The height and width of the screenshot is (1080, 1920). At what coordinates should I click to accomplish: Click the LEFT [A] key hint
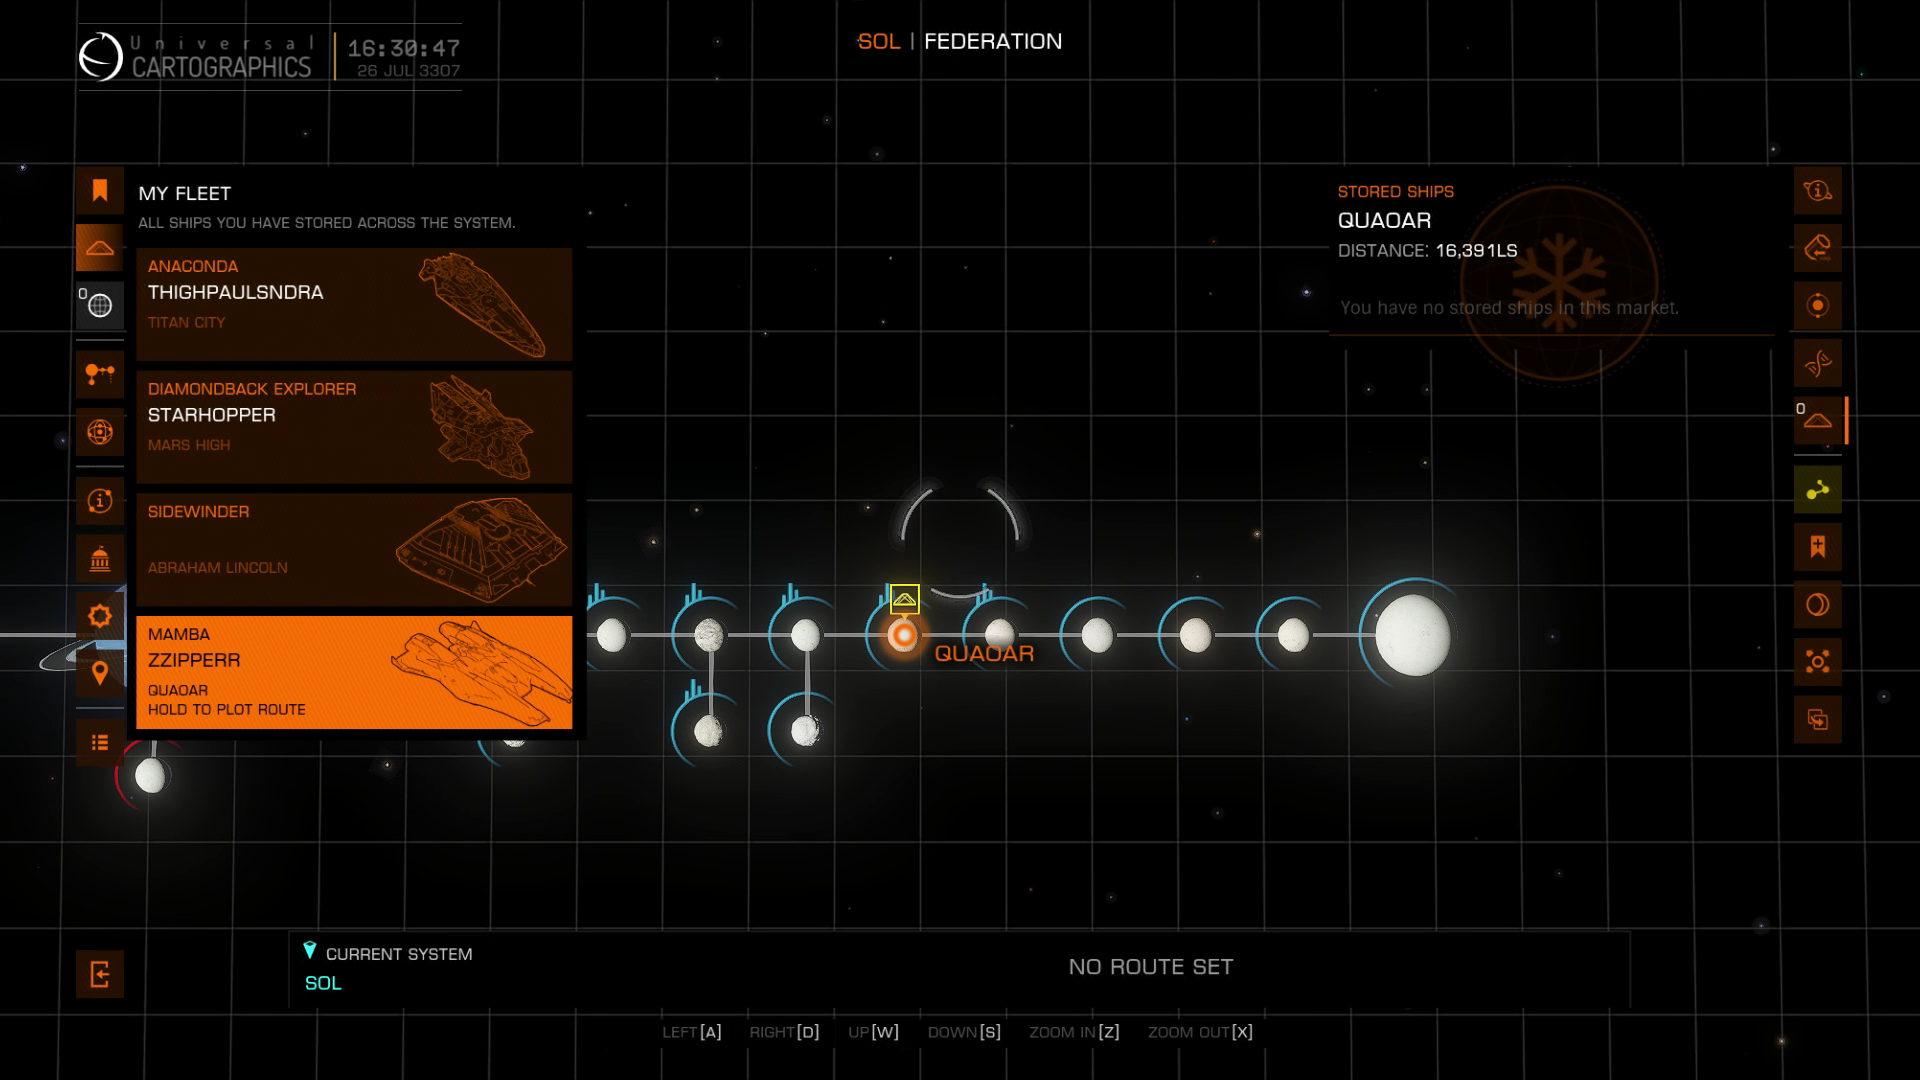pyautogui.click(x=691, y=1032)
